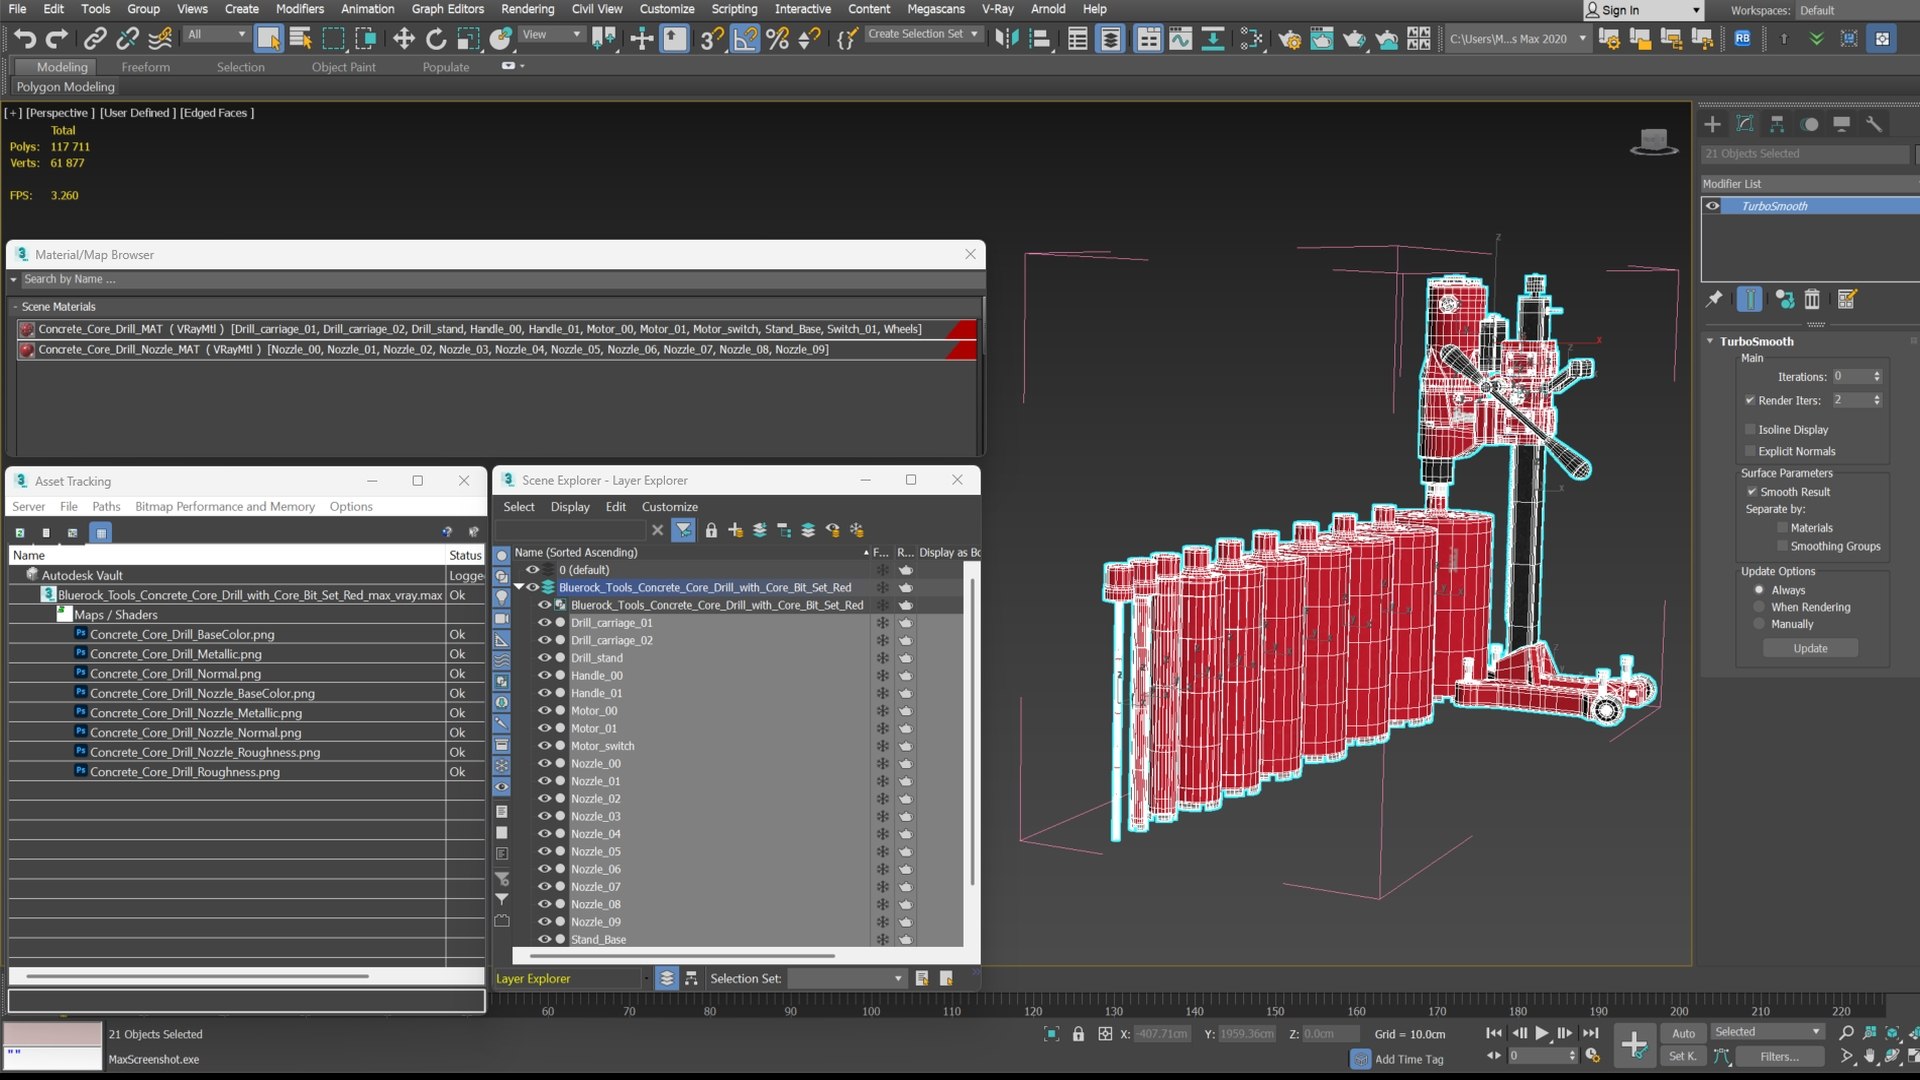Open the Graph Editors menu
Viewport: 1920px width, 1080px height.
point(448,9)
